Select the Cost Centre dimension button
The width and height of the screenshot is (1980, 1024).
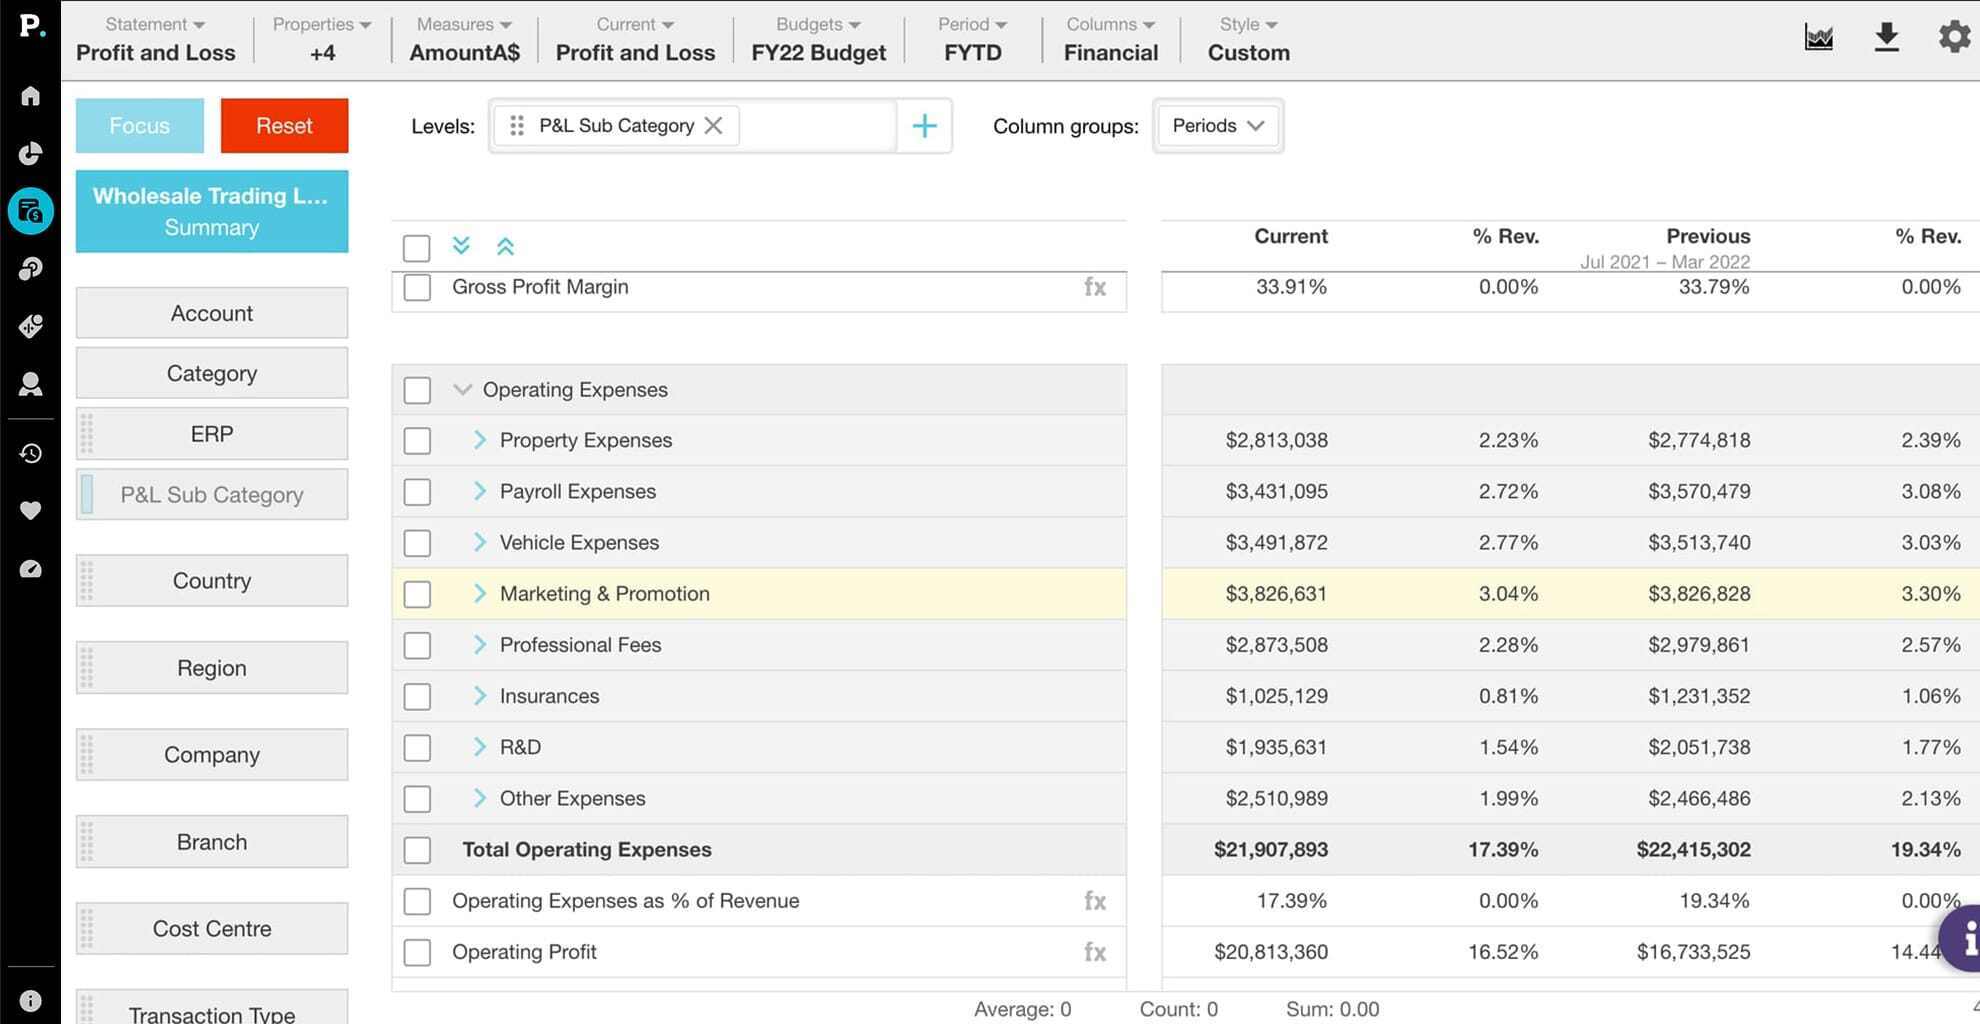tap(212, 928)
